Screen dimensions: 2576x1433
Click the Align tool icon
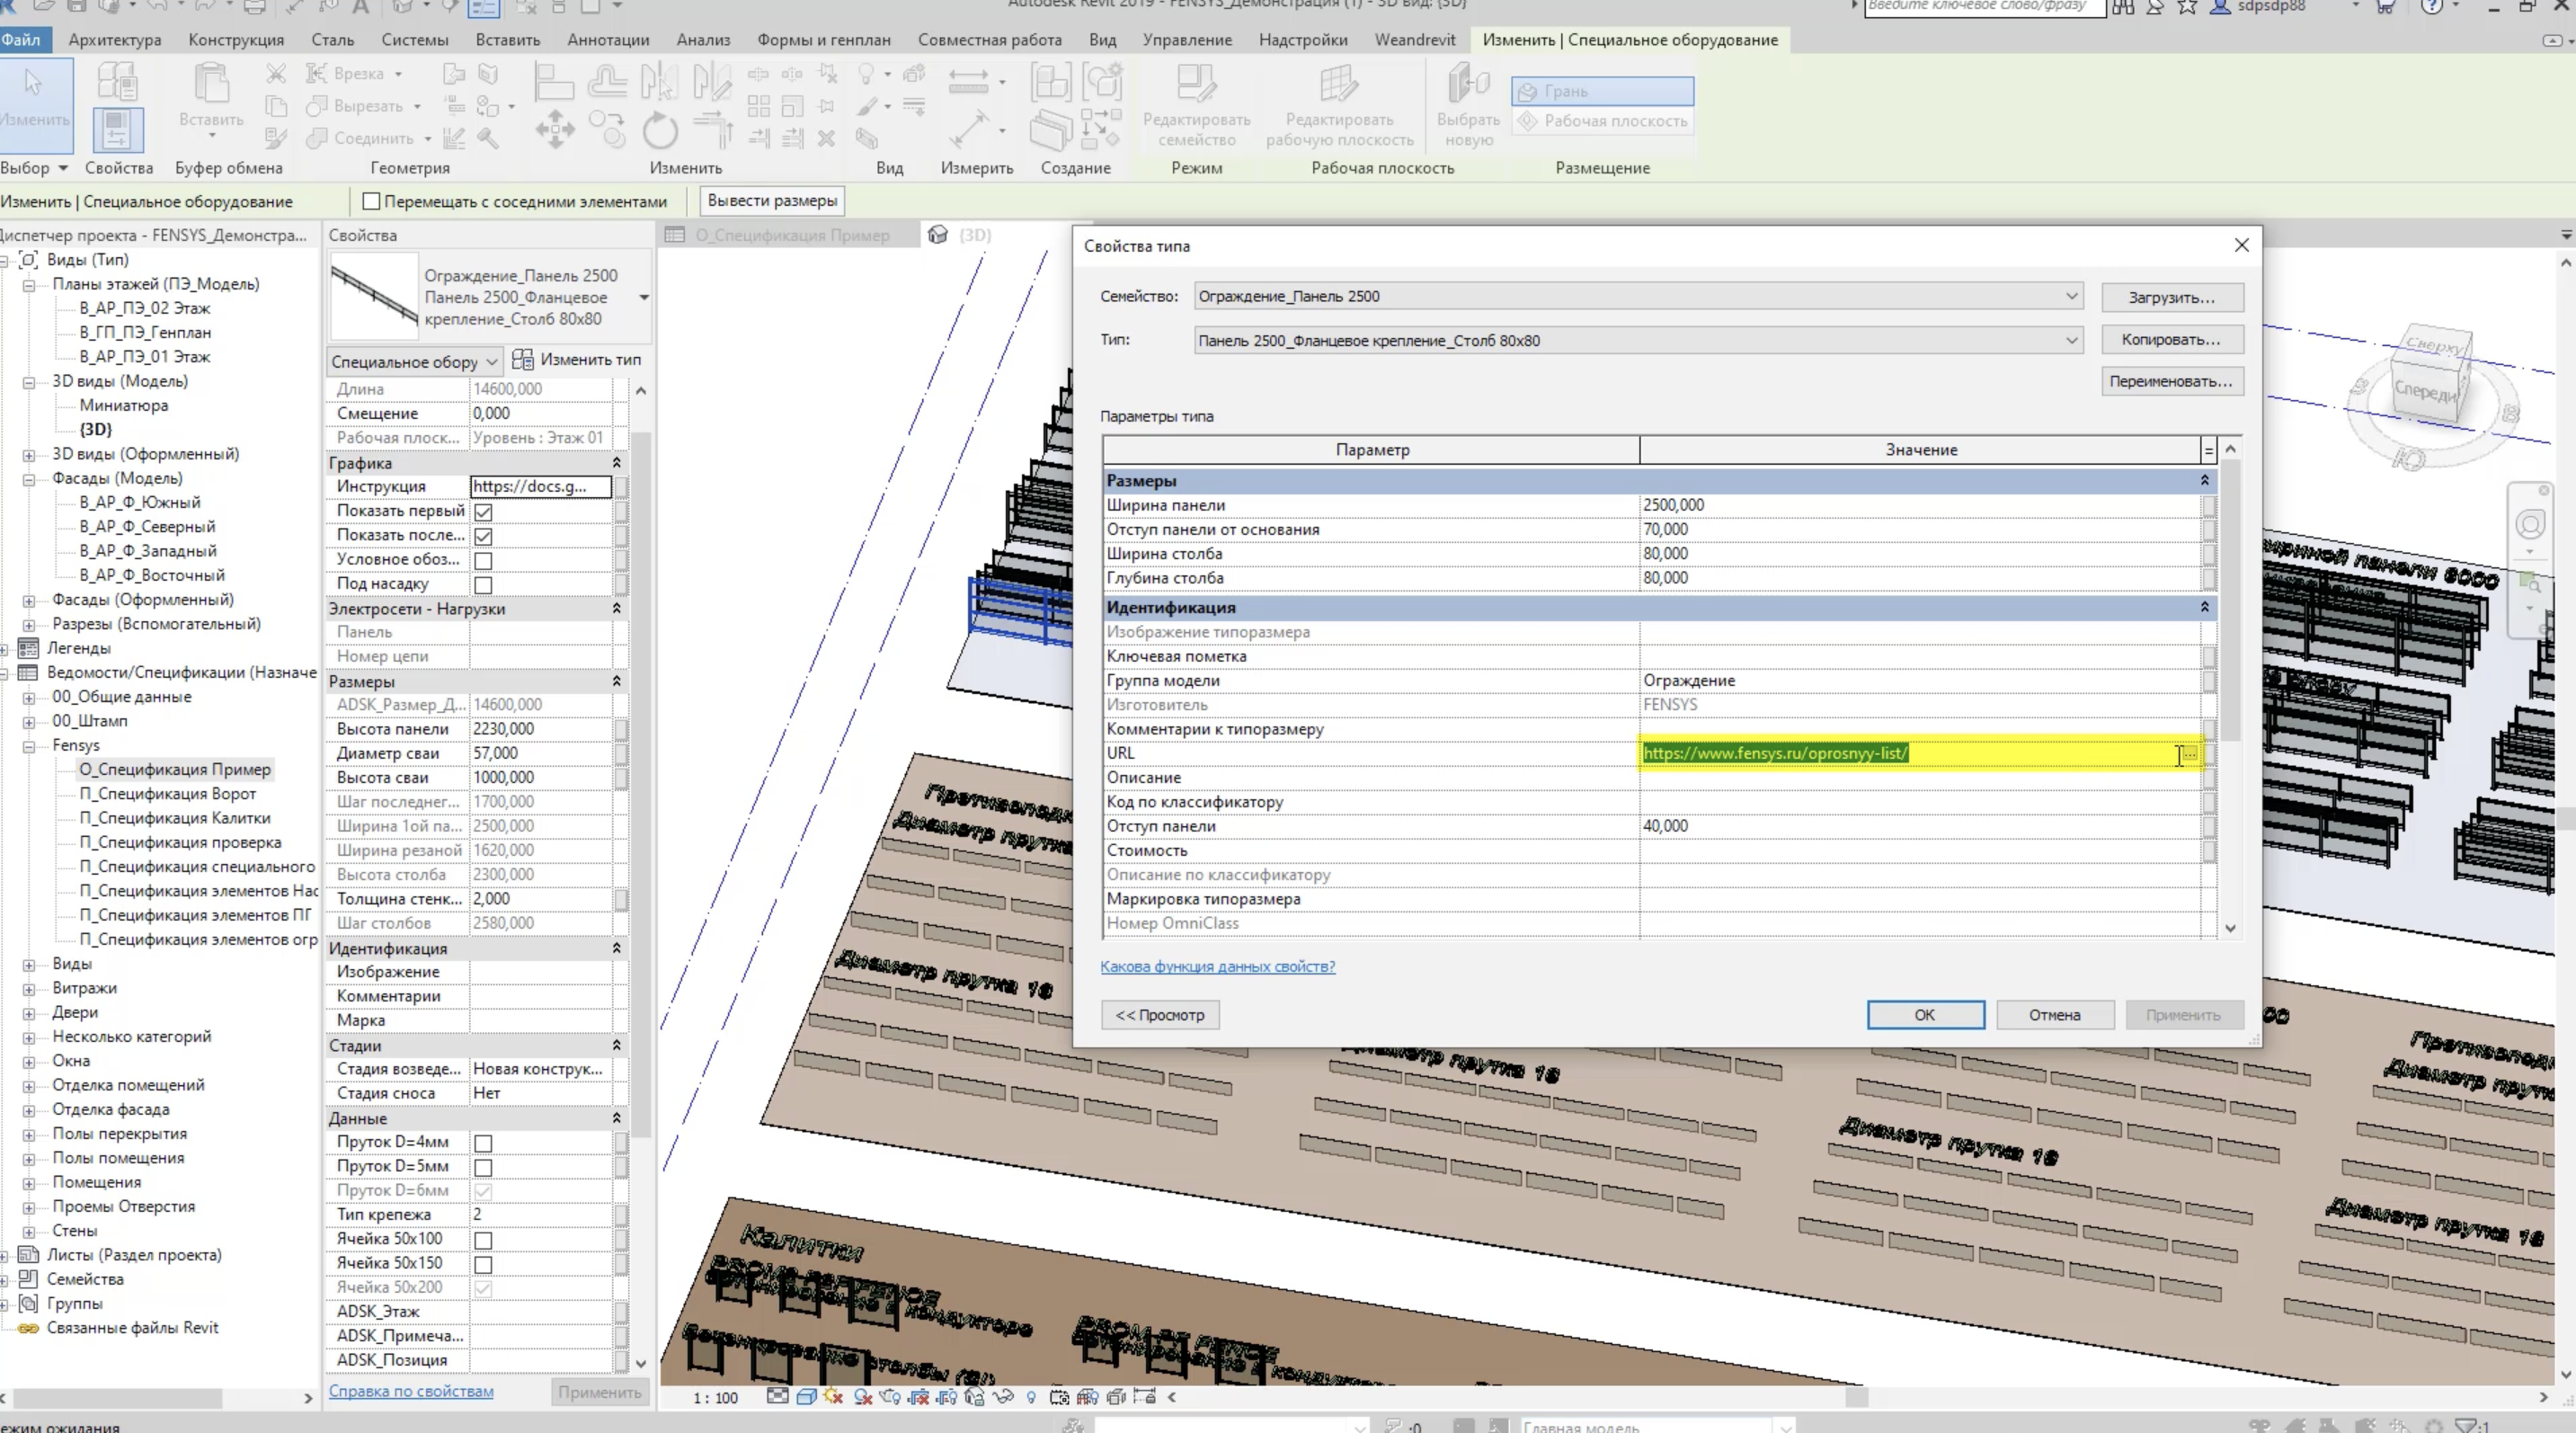[x=552, y=81]
